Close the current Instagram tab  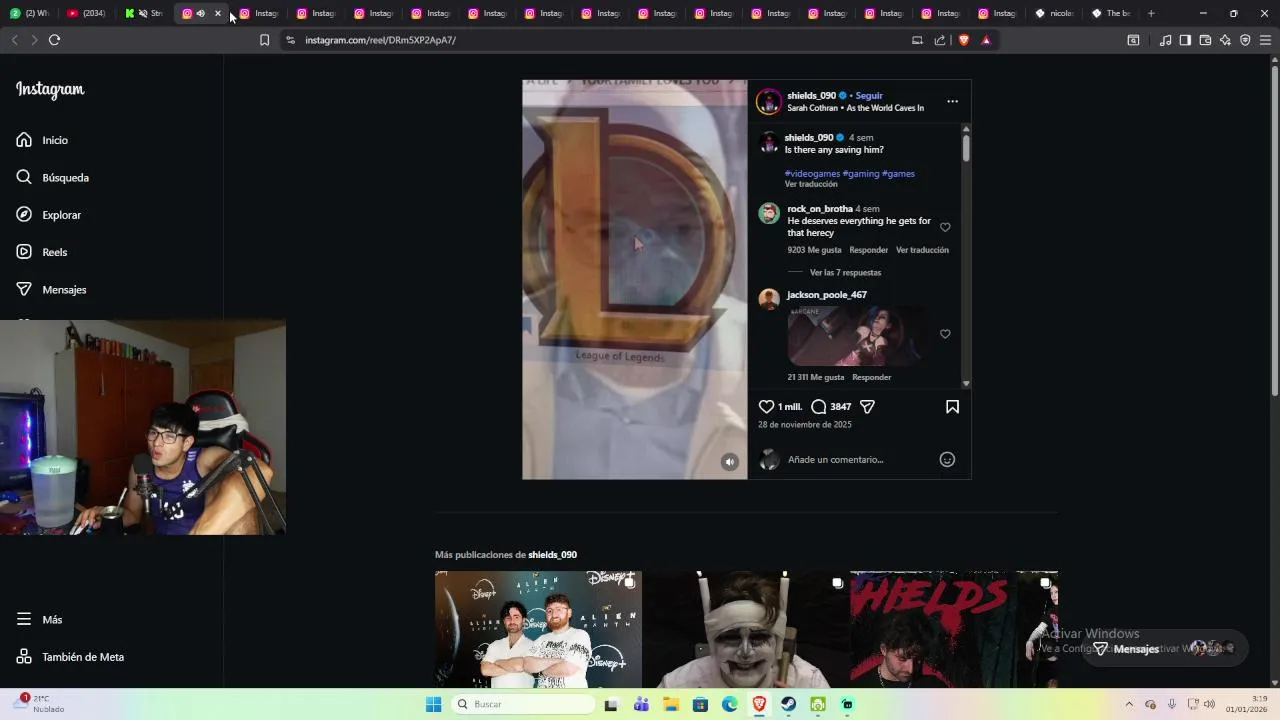(218, 13)
